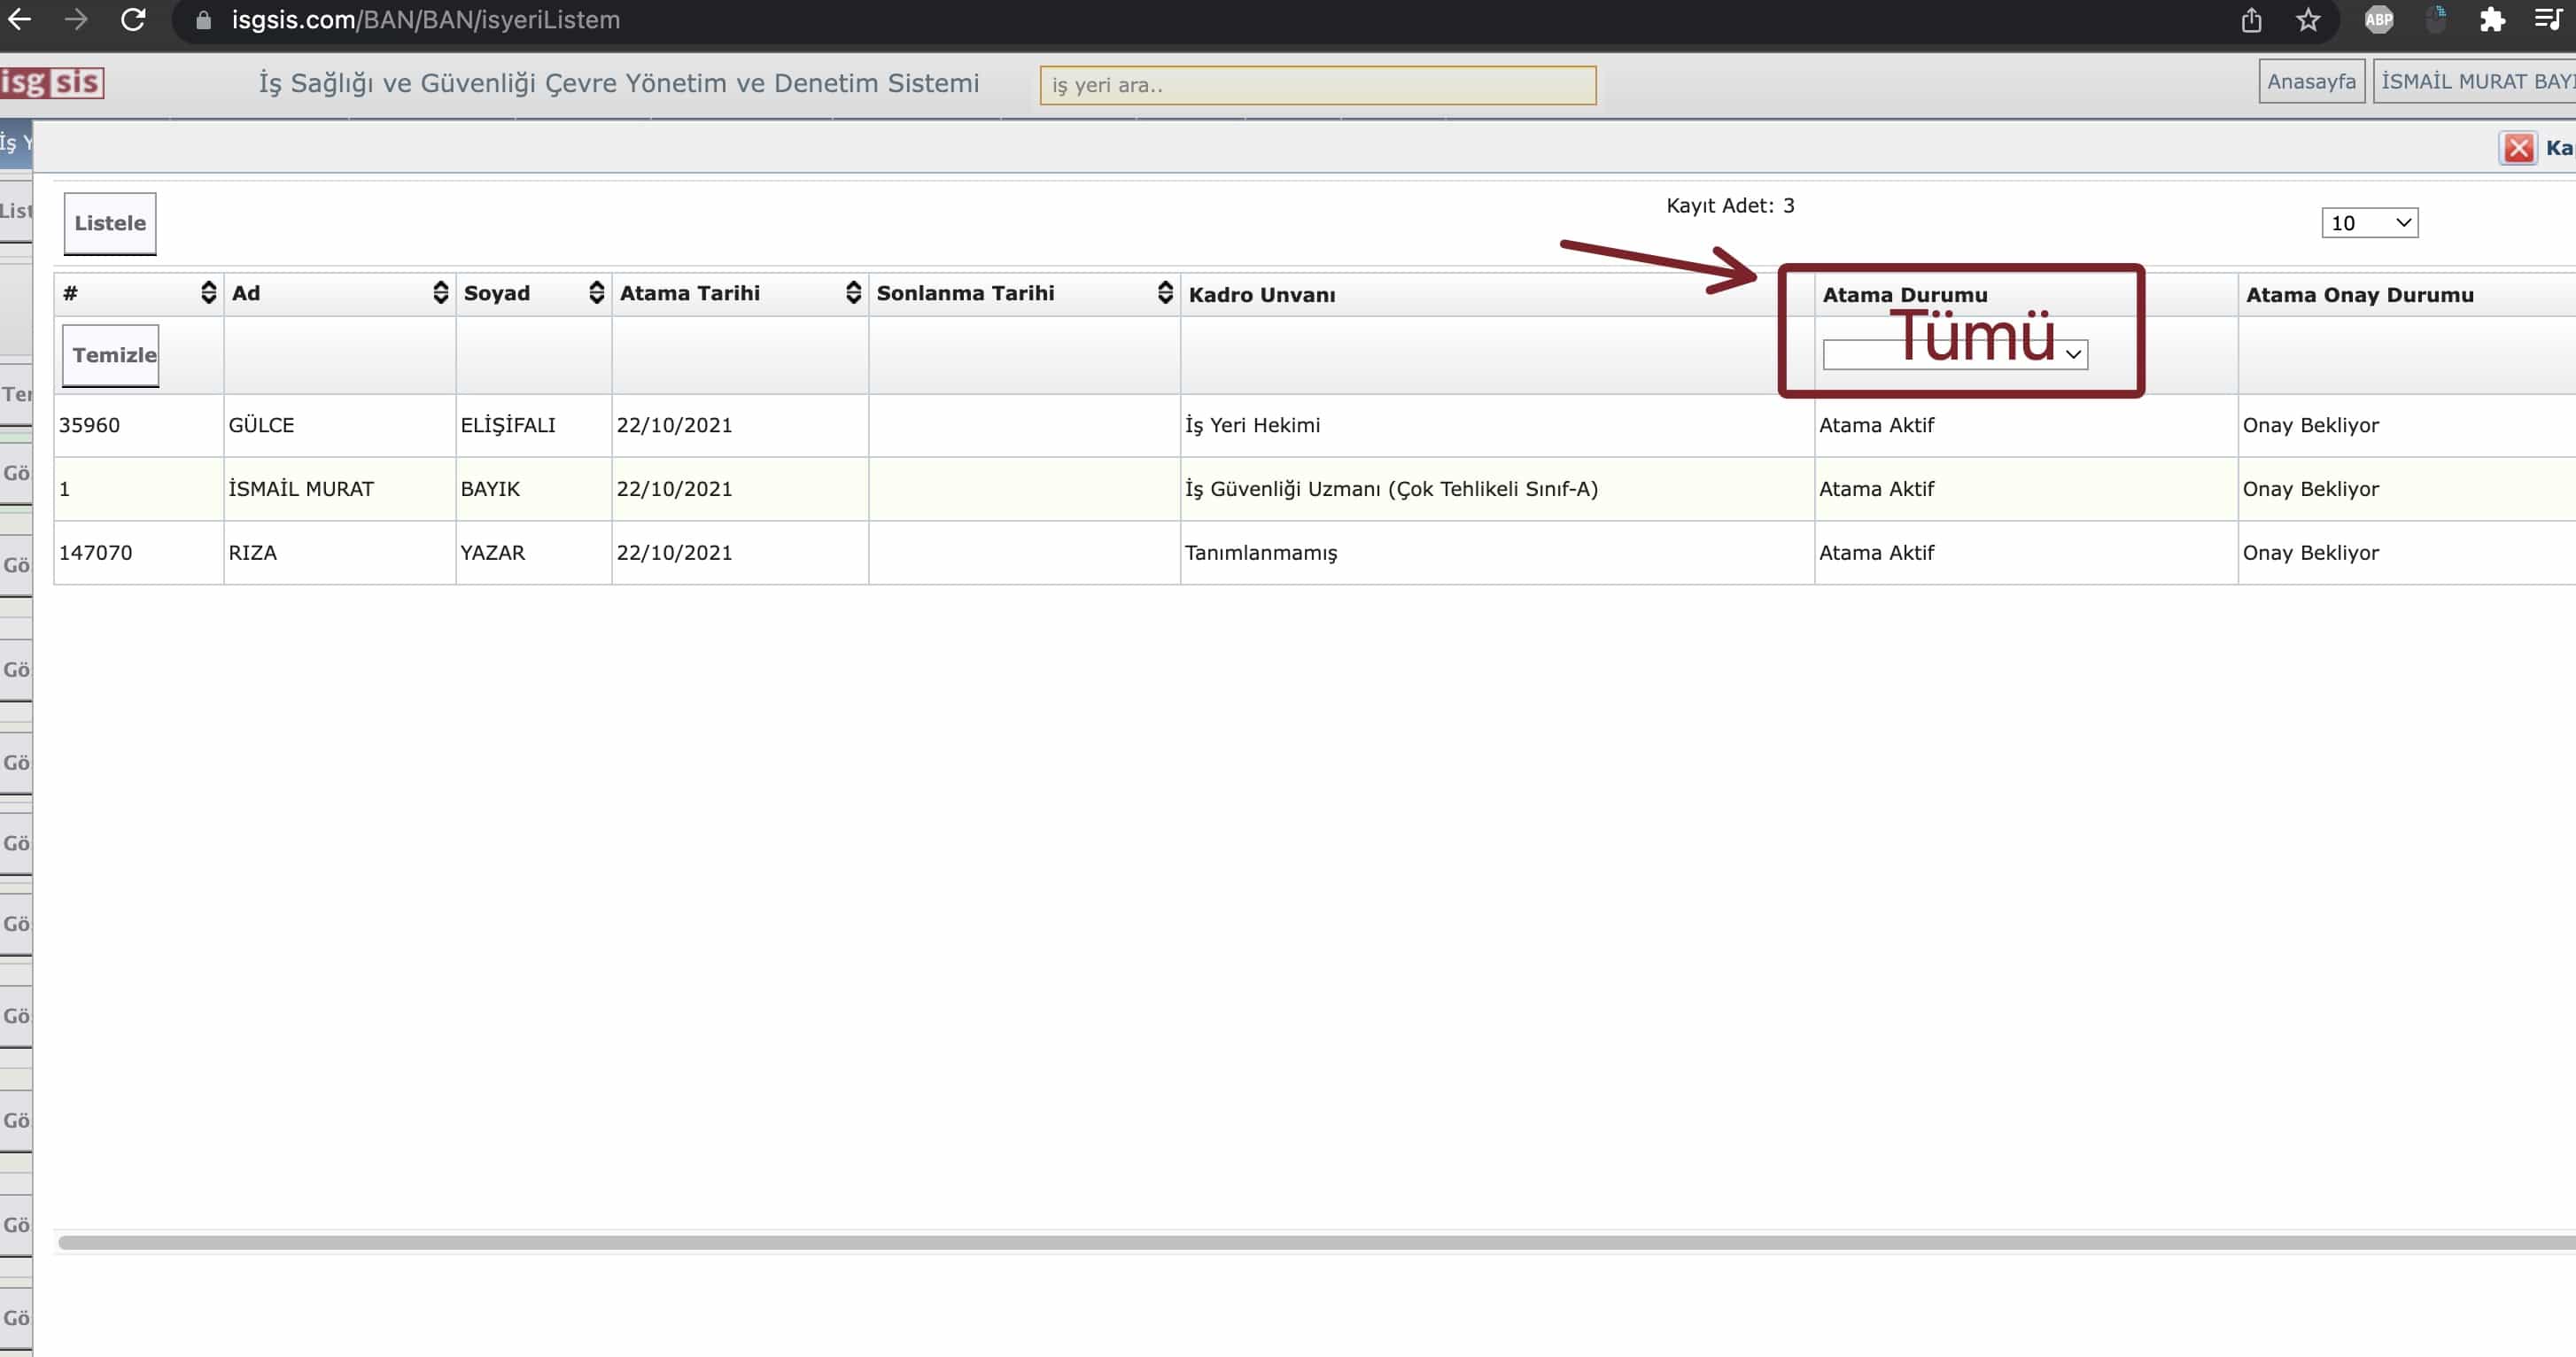Click the isgsis logo
Screen dimensions: 2576x1357
(x=52, y=82)
